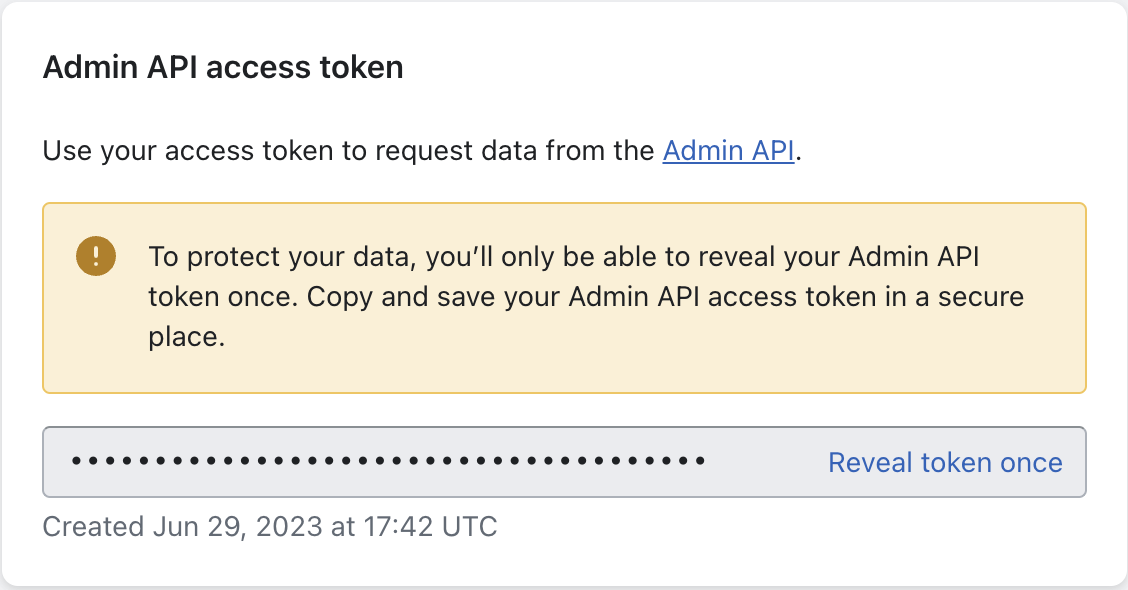This screenshot has height=590, width=1128.
Task: Click '17:42 UTC' in the creation time
Action: 430,527
